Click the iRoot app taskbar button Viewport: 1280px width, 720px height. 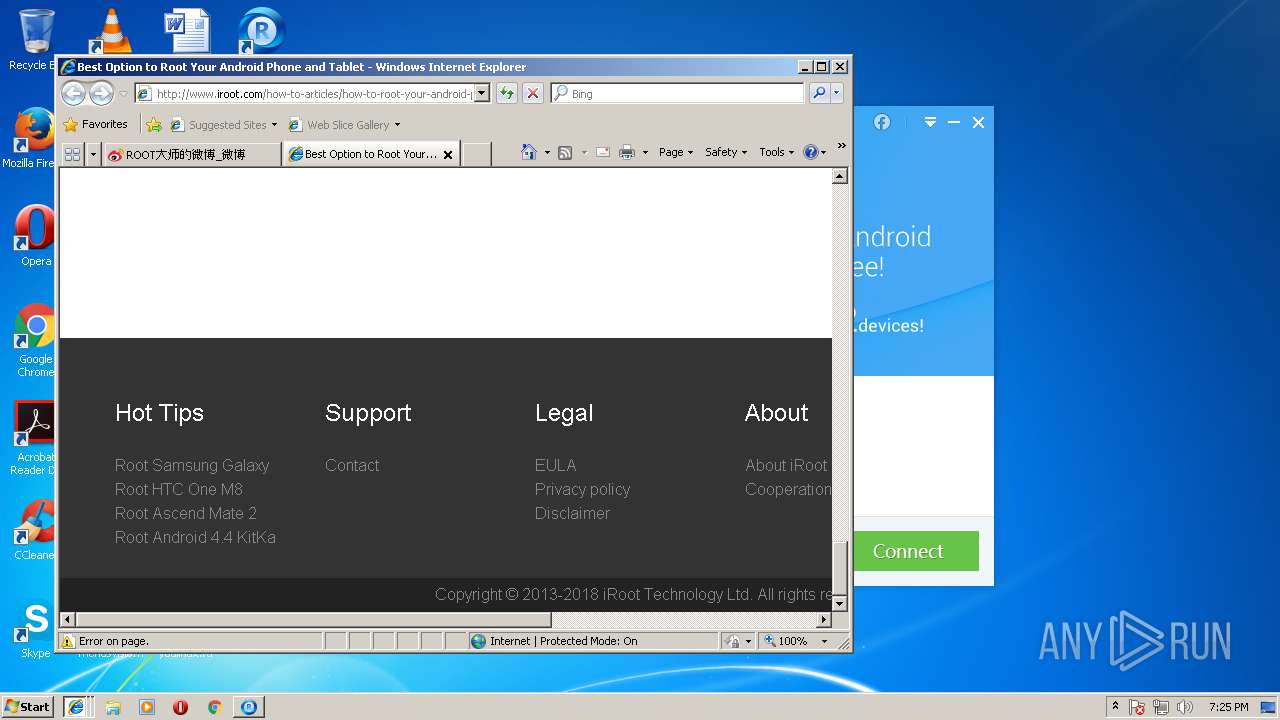[x=248, y=707]
